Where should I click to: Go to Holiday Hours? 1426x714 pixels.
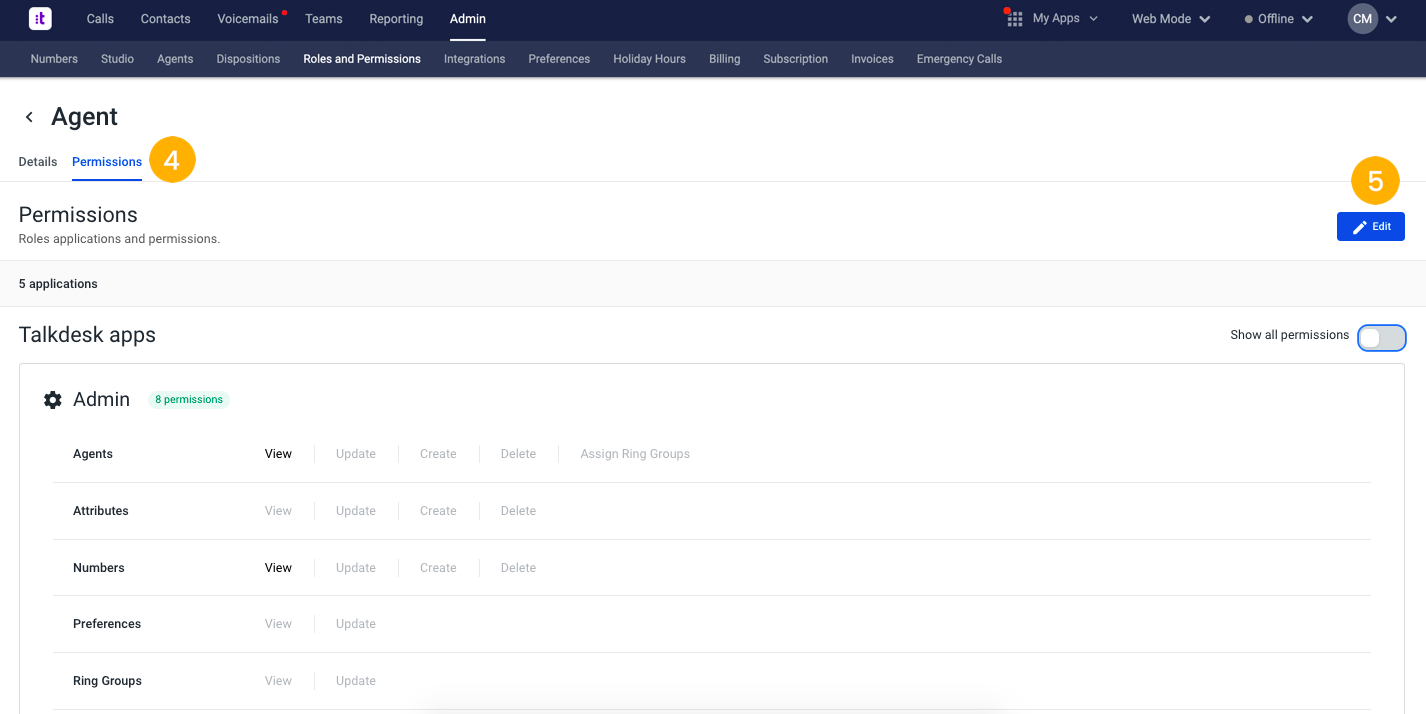pos(650,59)
